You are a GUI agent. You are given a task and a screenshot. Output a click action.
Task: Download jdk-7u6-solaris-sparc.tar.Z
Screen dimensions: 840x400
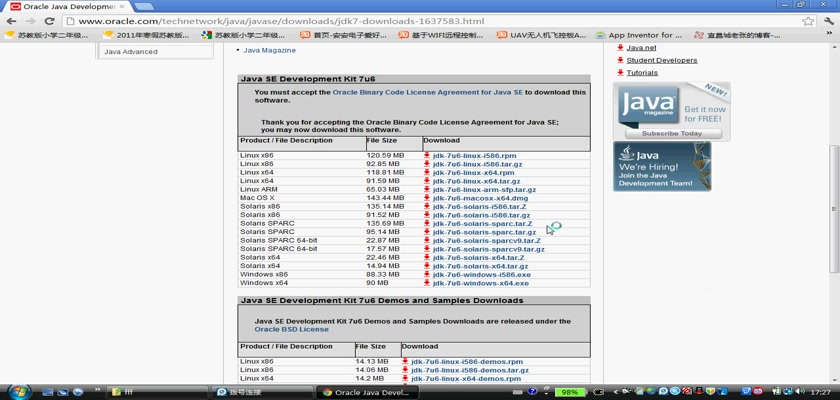coord(482,224)
